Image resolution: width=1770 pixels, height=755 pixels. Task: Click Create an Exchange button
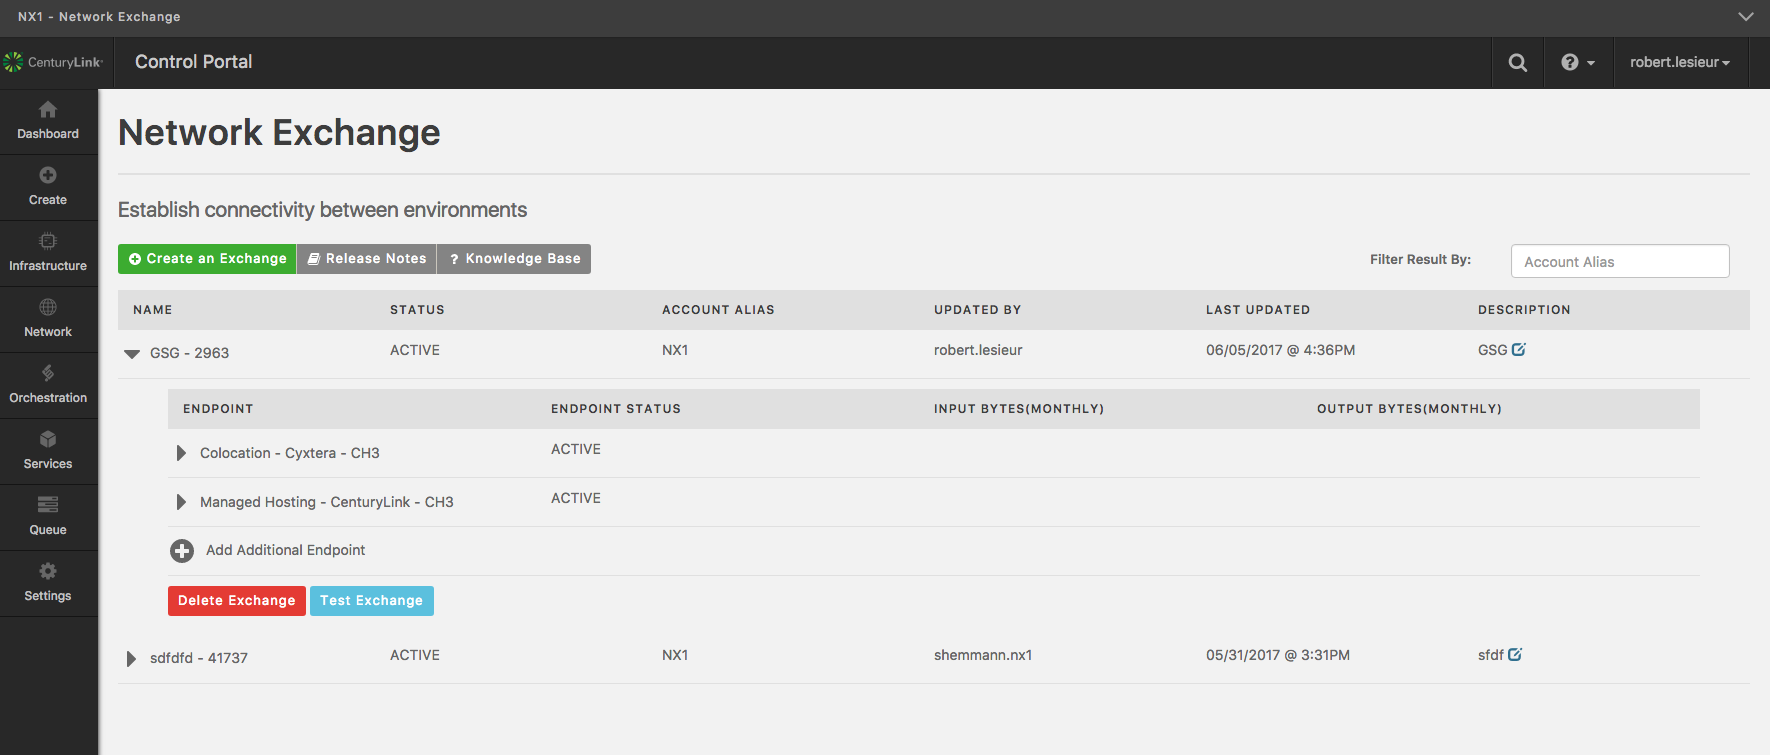click(207, 259)
